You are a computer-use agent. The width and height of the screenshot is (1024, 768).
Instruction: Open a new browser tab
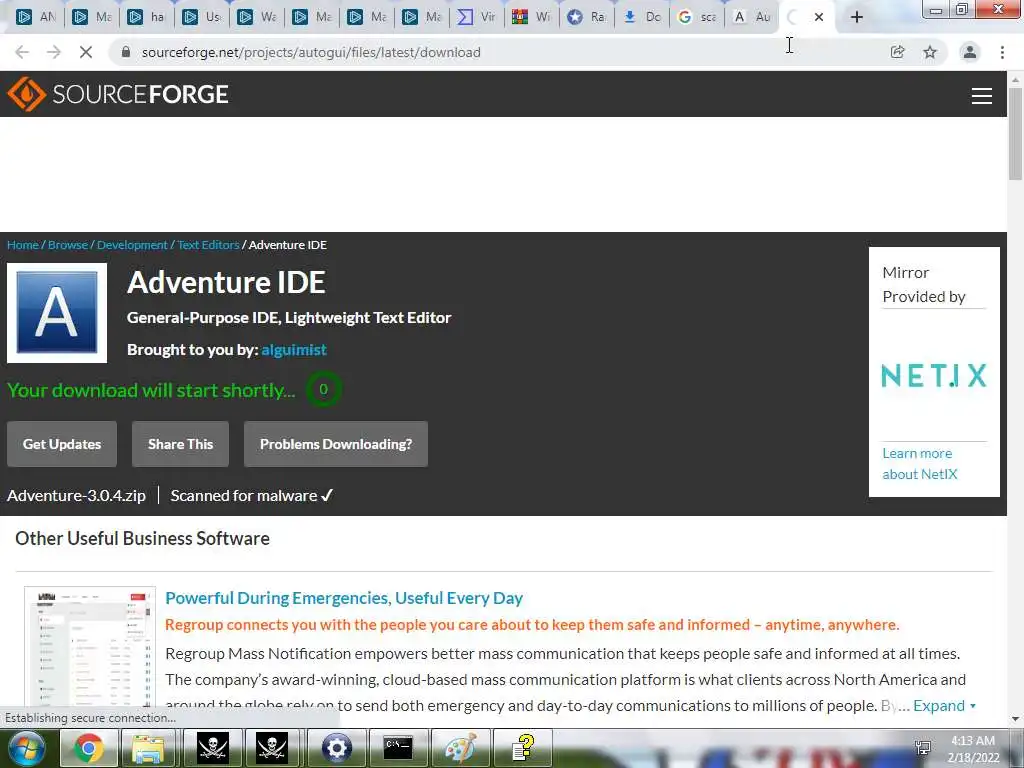coord(857,17)
